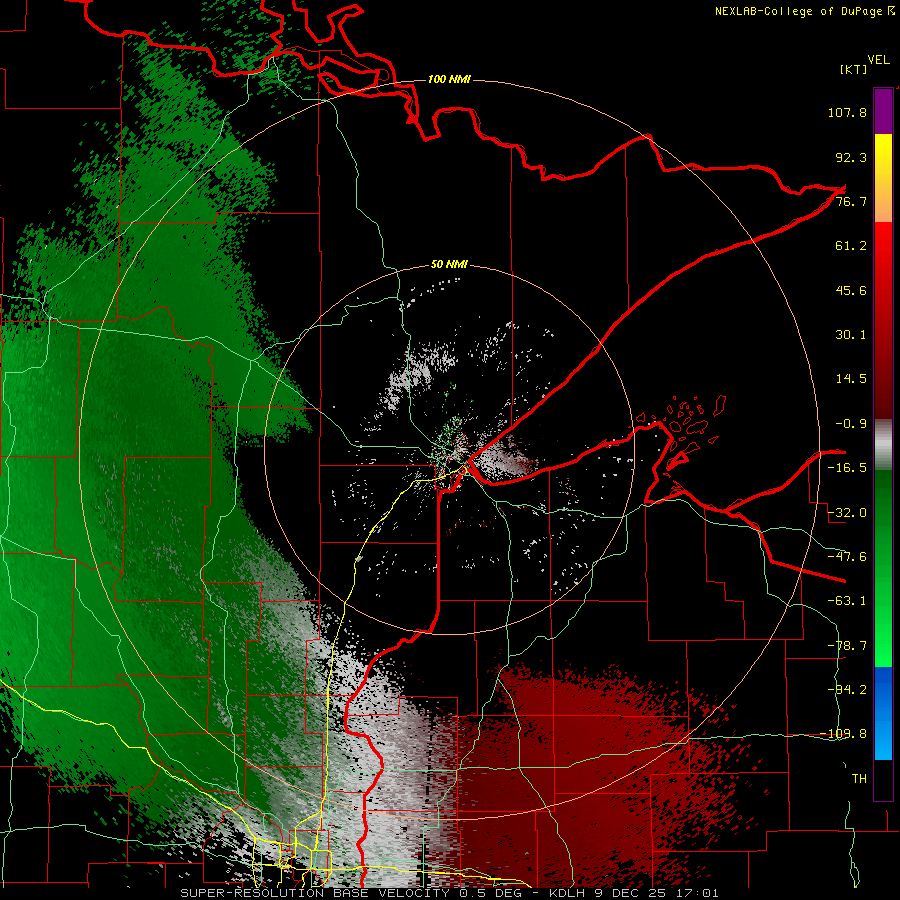This screenshot has width=900, height=900.
Task: Click the 61.2 velocity scale value
Action: (x=851, y=246)
